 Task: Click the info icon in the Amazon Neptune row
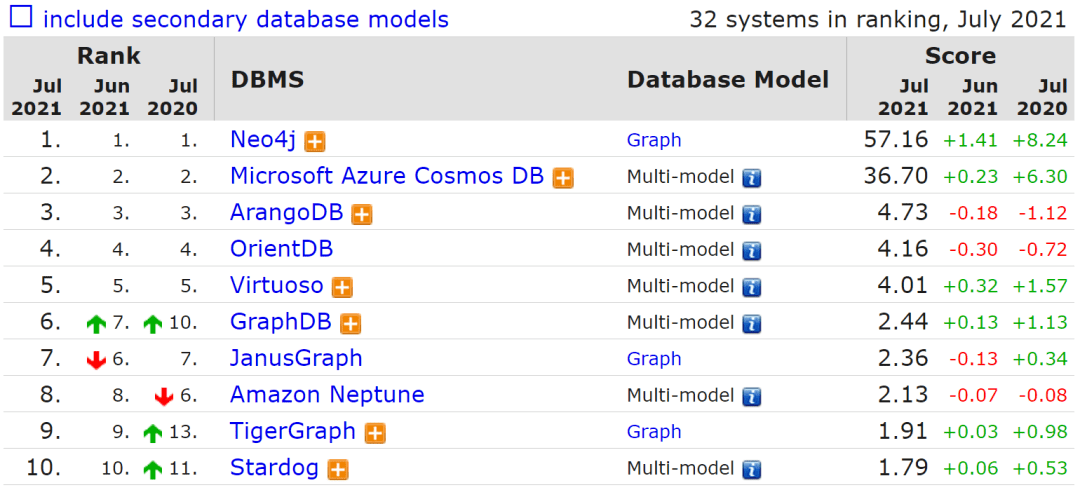(751, 396)
